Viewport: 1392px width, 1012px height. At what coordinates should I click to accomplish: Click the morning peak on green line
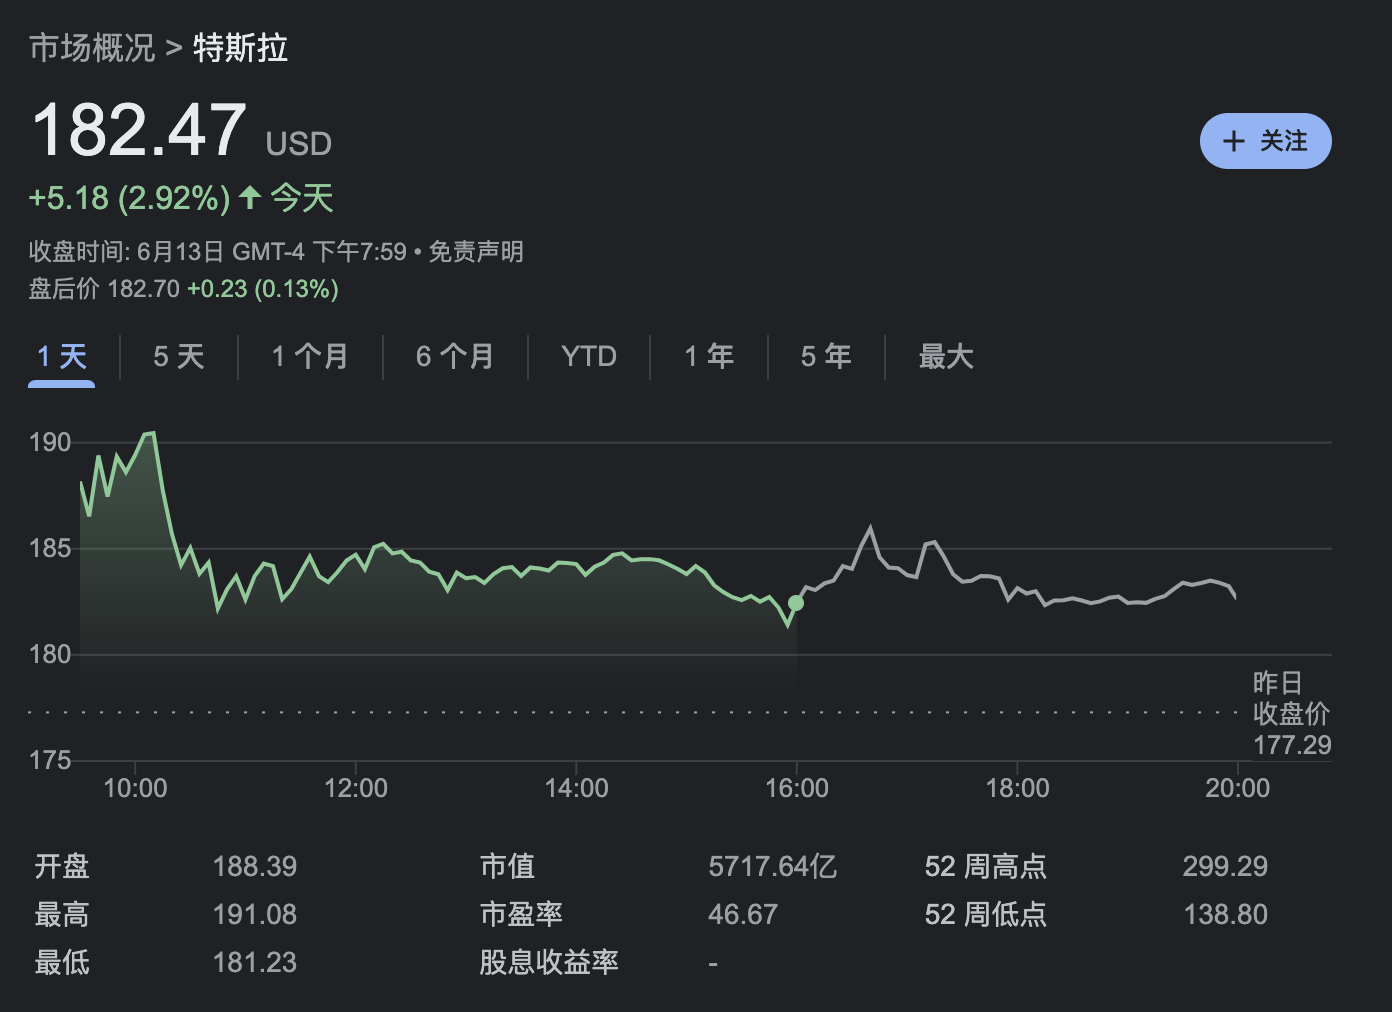coord(151,433)
